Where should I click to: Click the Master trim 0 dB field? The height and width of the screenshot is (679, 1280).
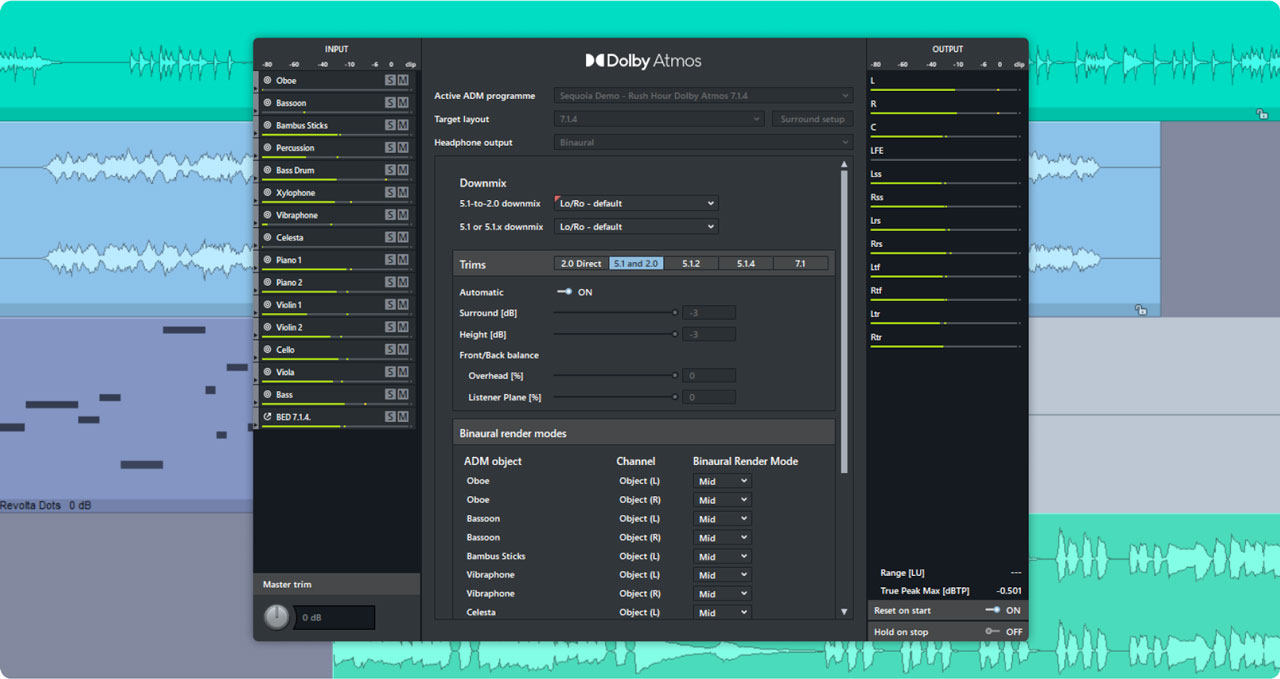[334, 618]
